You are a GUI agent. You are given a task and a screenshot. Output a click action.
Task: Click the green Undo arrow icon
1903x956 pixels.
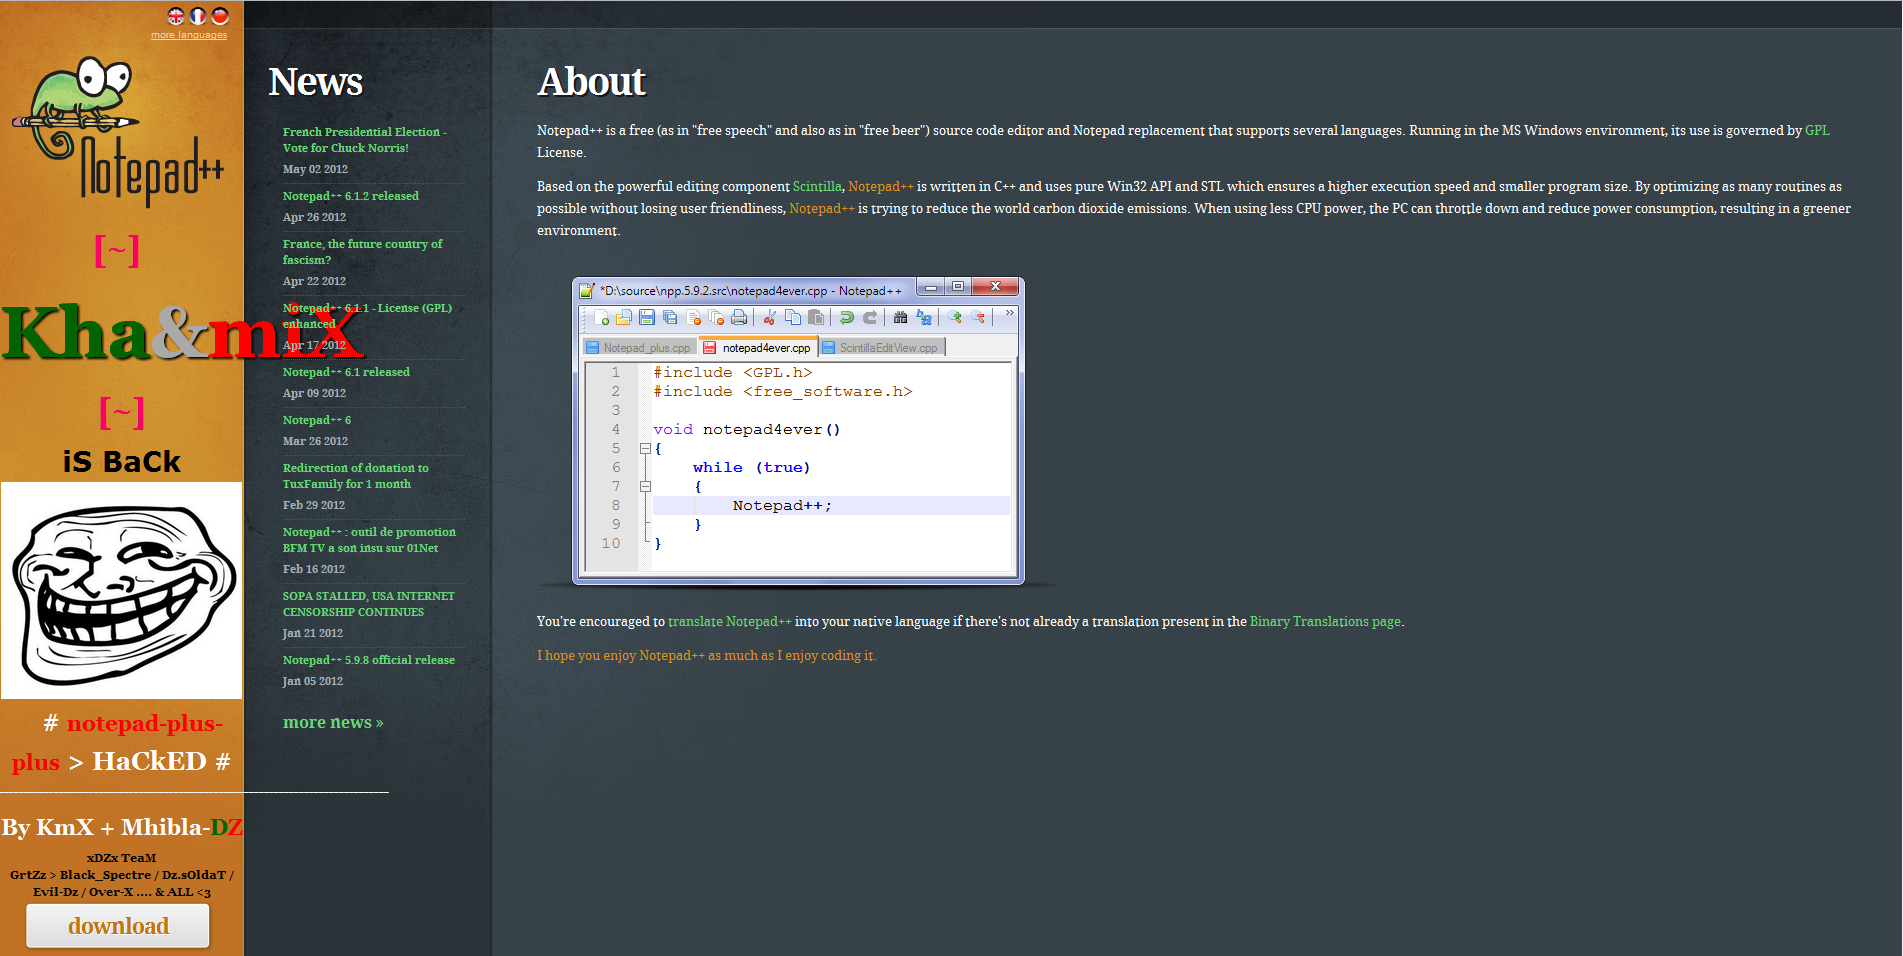click(846, 317)
